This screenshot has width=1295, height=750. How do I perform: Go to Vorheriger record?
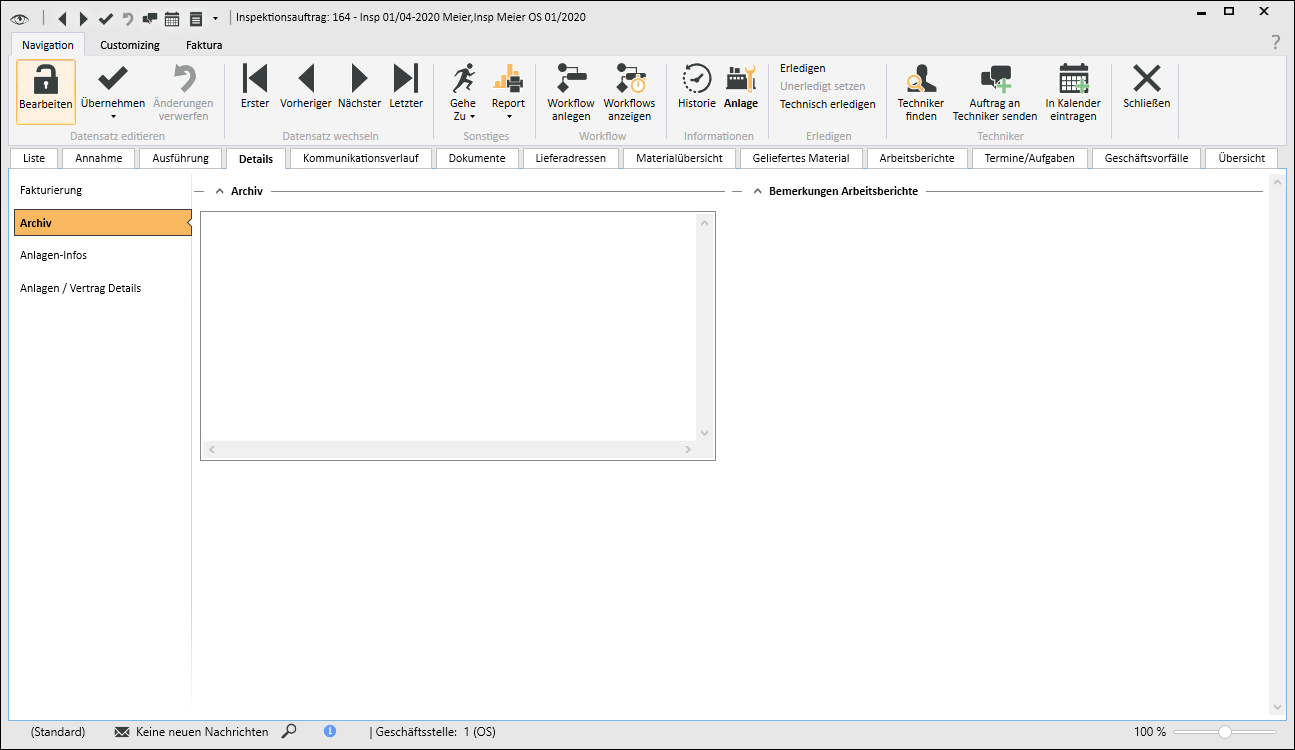pos(306,86)
